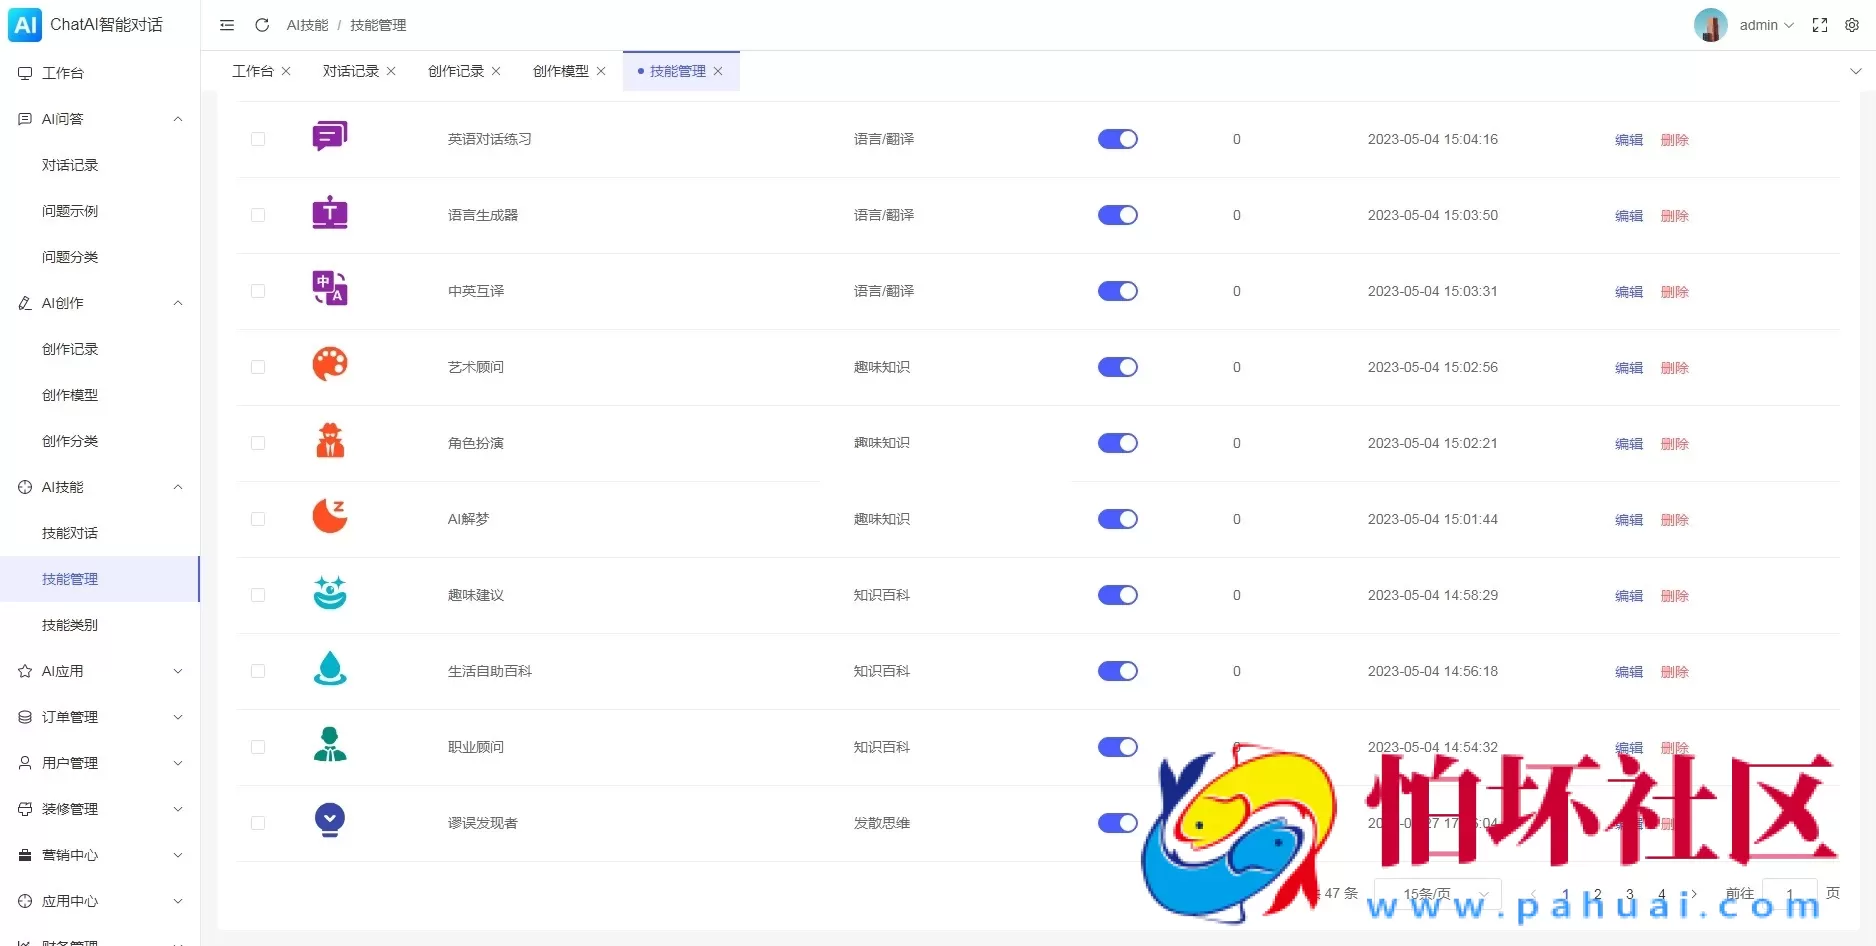Go to page 3 in pagination
Viewport: 1876px width, 946px height.
[x=1629, y=895]
